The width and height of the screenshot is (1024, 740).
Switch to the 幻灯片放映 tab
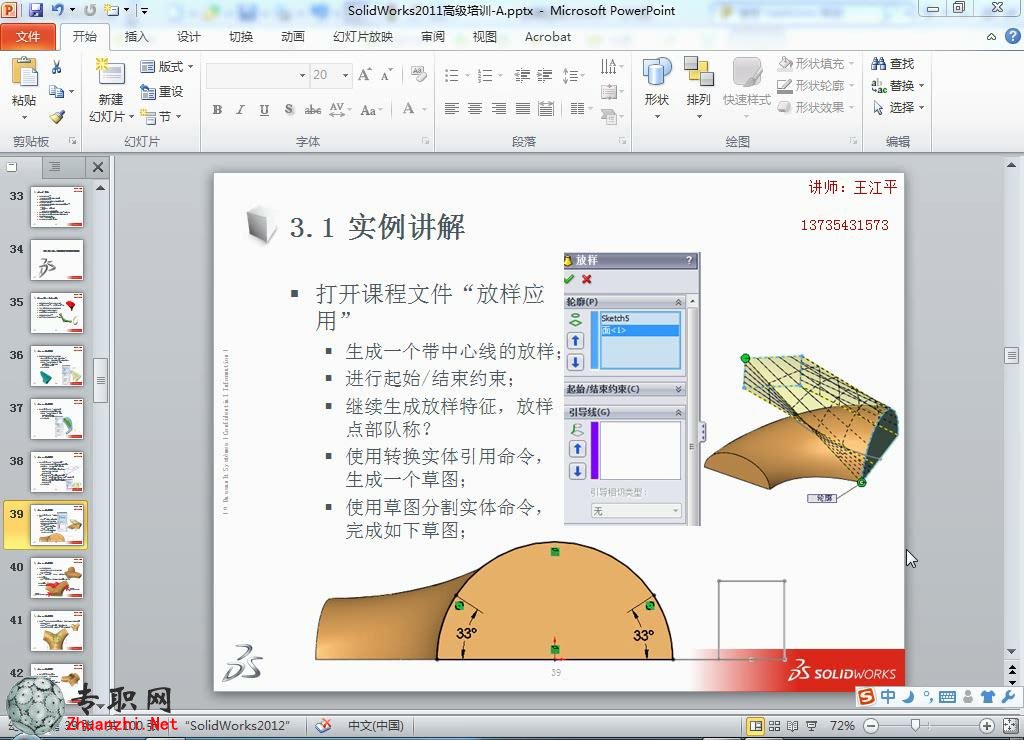pyautogui.click(x=363, y=37)
